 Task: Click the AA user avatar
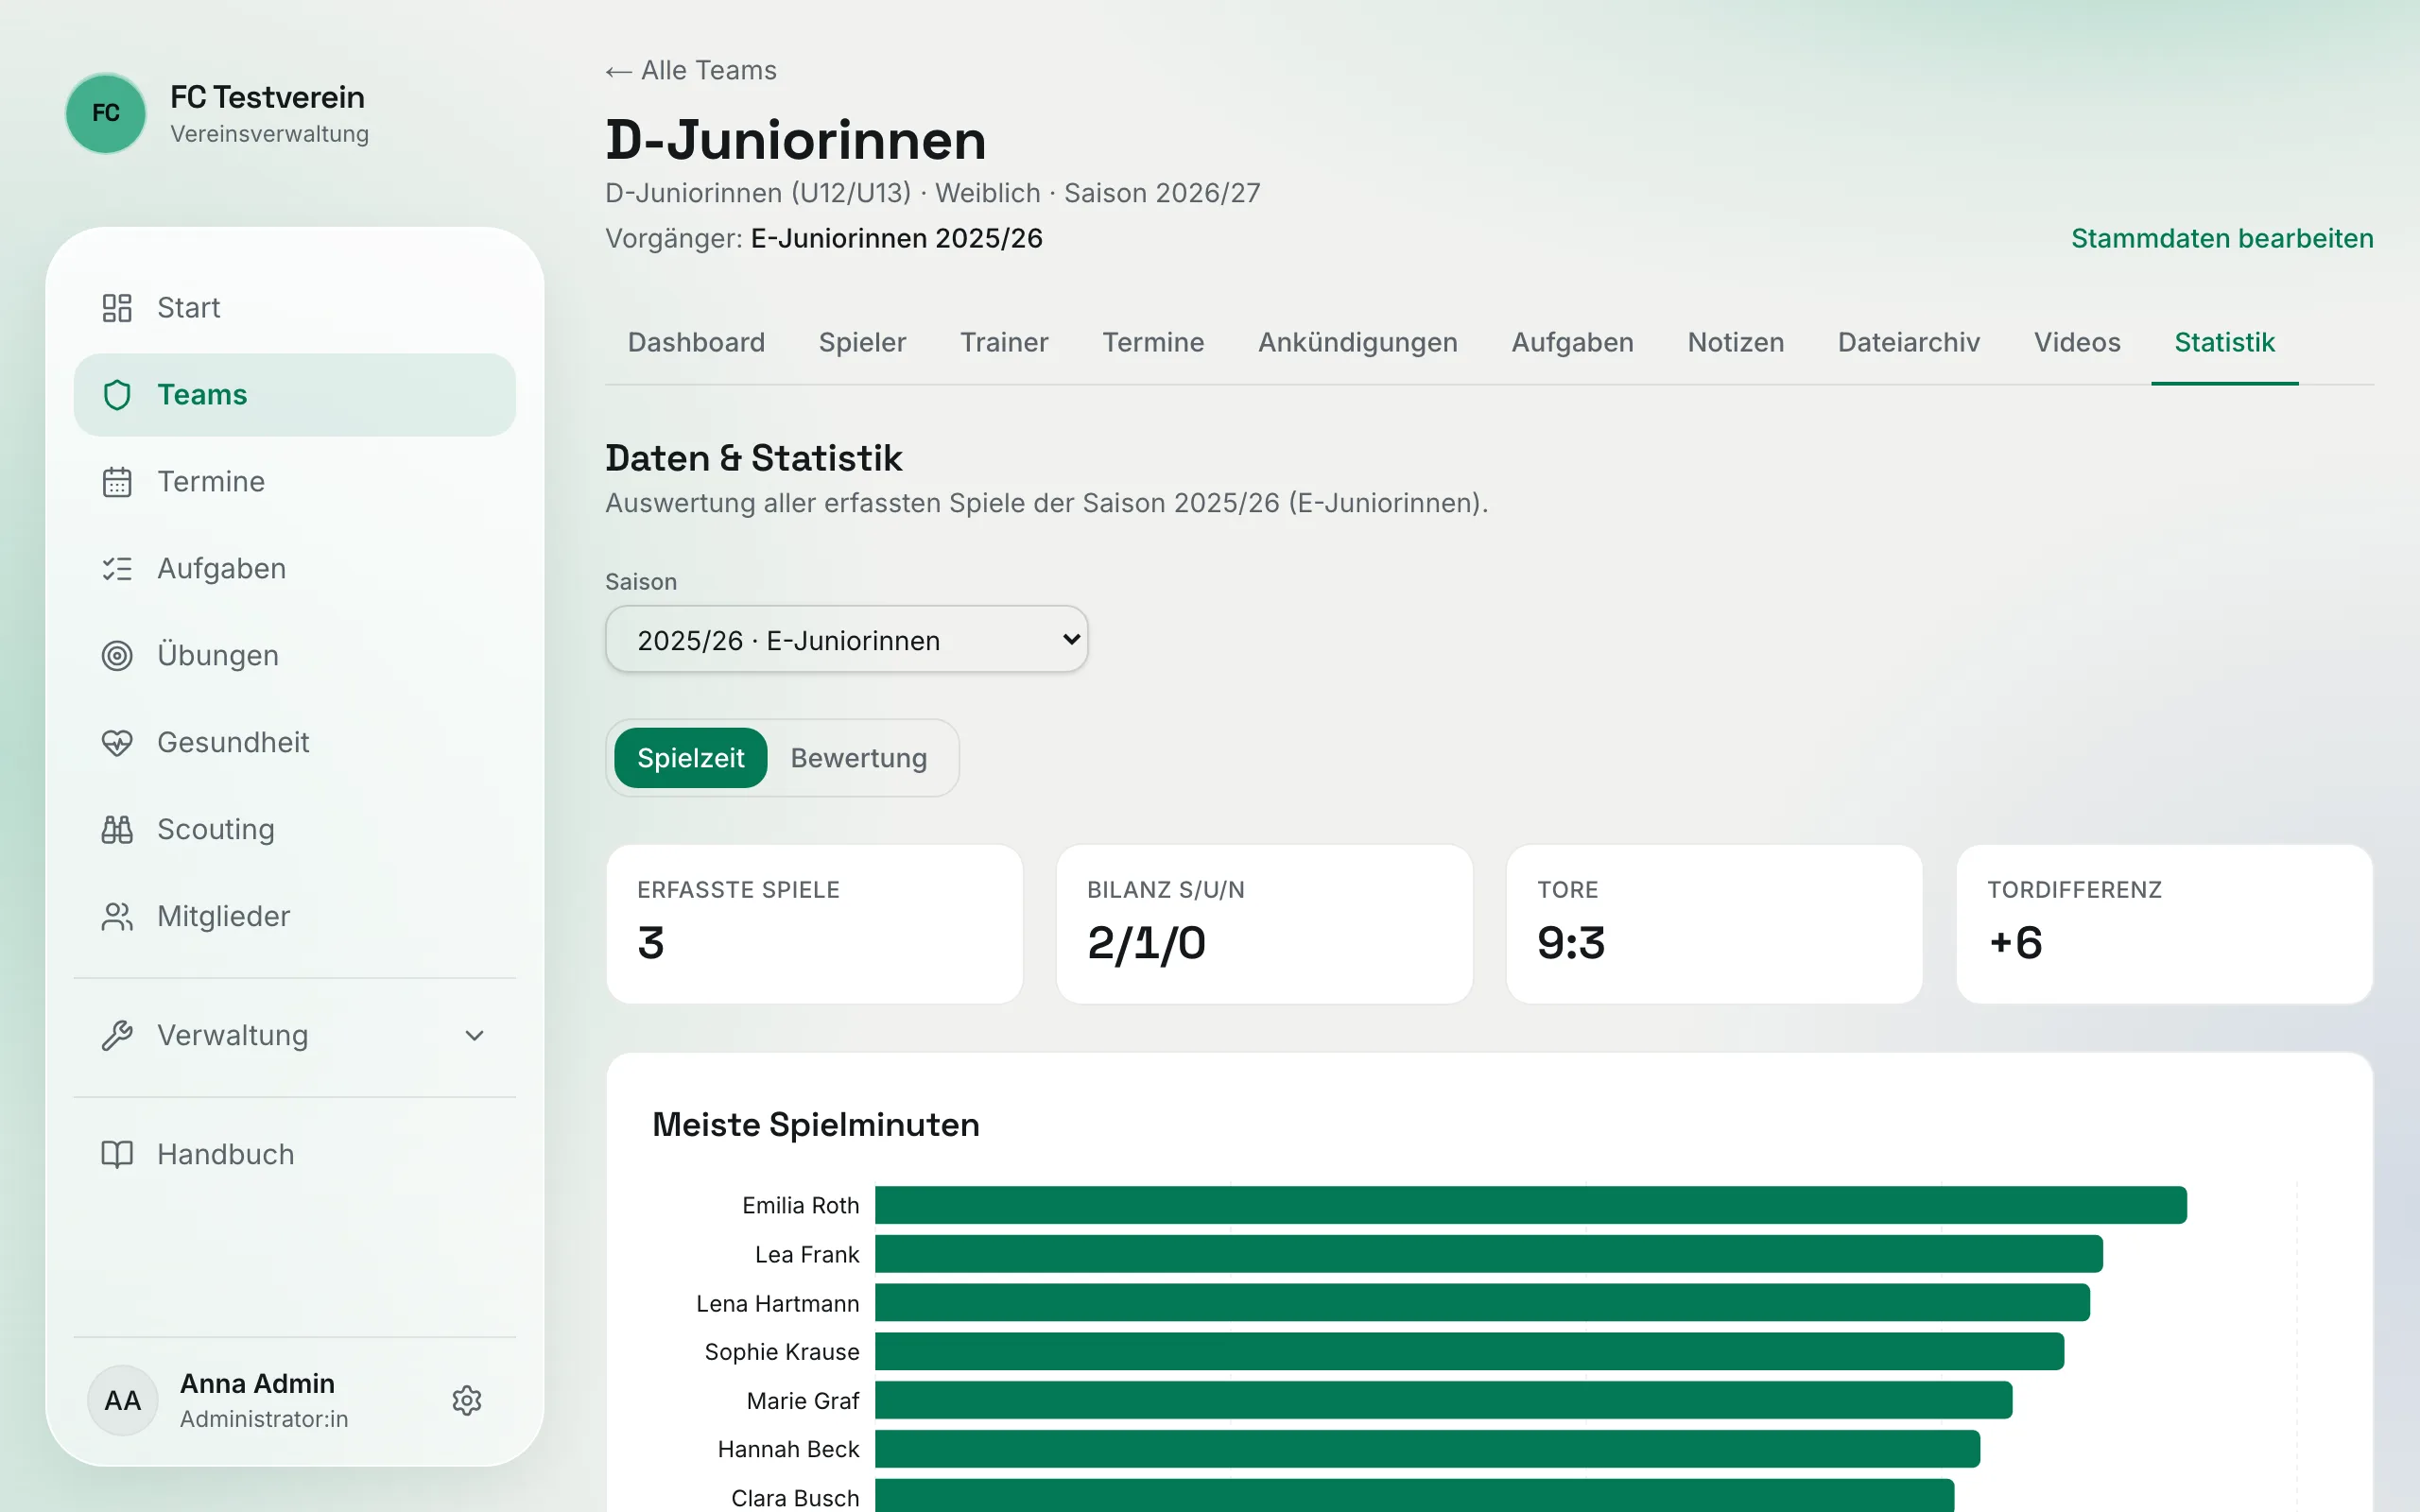123,1401
